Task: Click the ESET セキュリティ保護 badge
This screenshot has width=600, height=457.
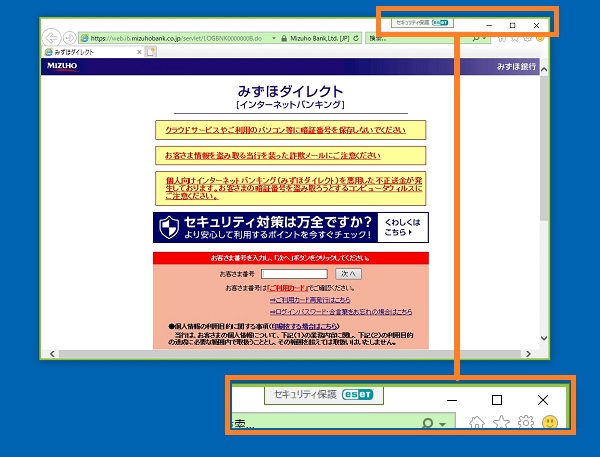Action: pos(422,23)
